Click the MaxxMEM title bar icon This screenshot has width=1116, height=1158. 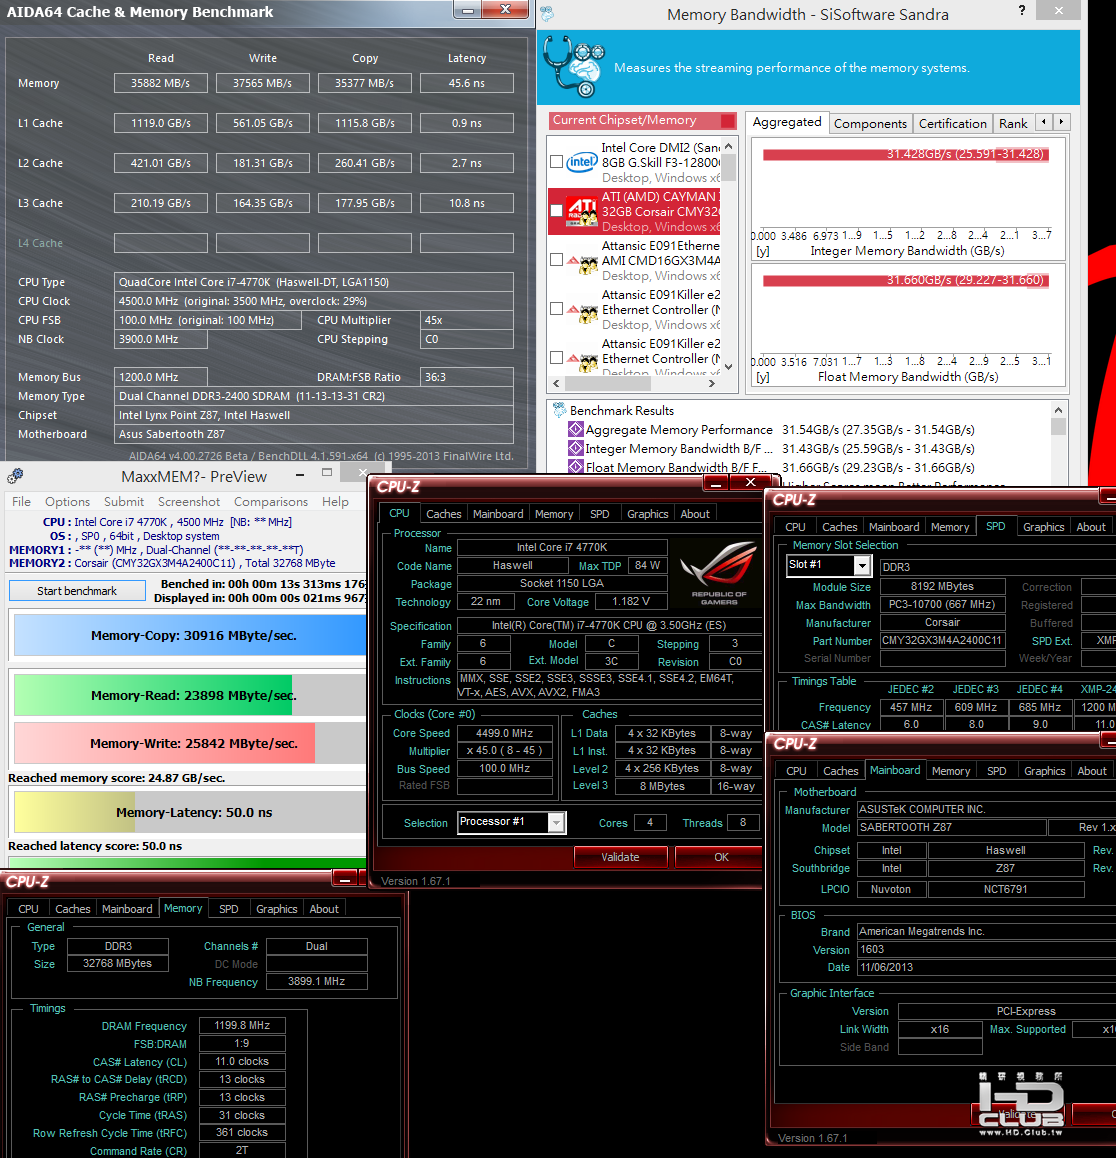click(15, 476)
